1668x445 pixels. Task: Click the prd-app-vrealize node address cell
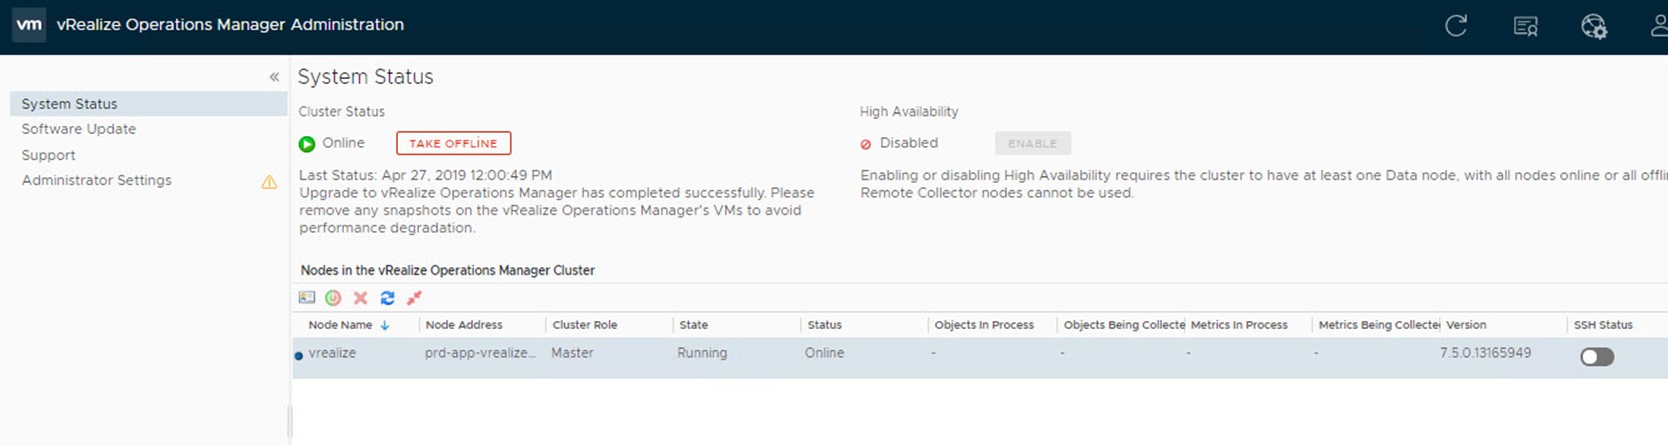(480, 353)
